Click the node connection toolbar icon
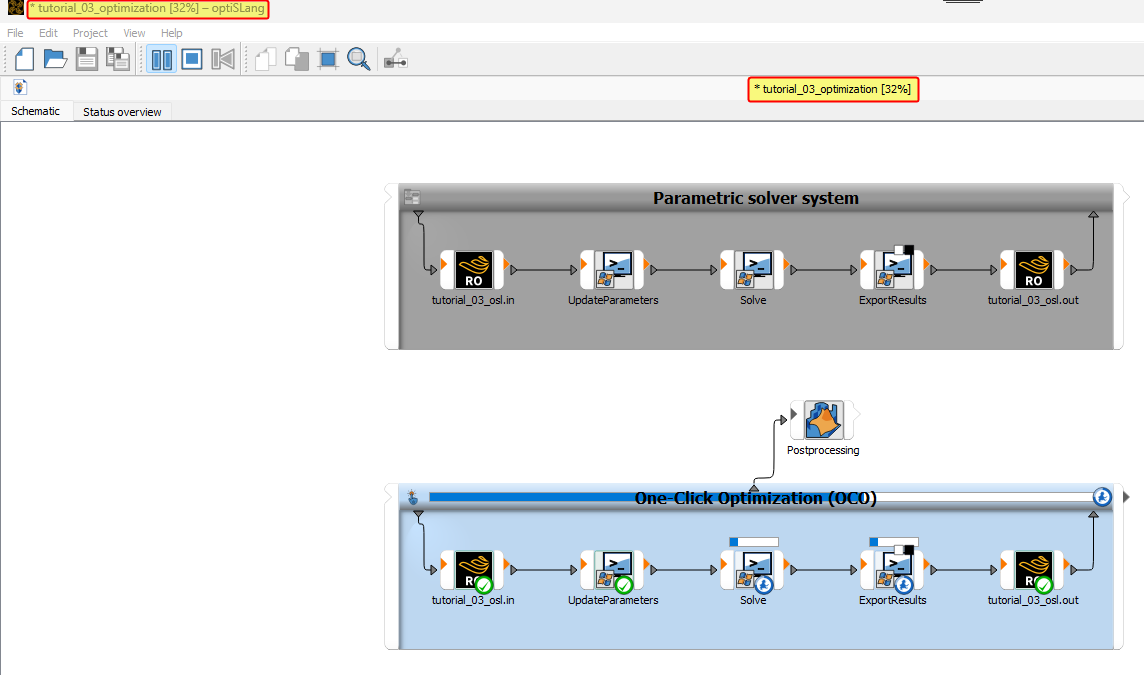This screenshot has height=675, width=1144. pyautogui.click(x=395, y=59)
